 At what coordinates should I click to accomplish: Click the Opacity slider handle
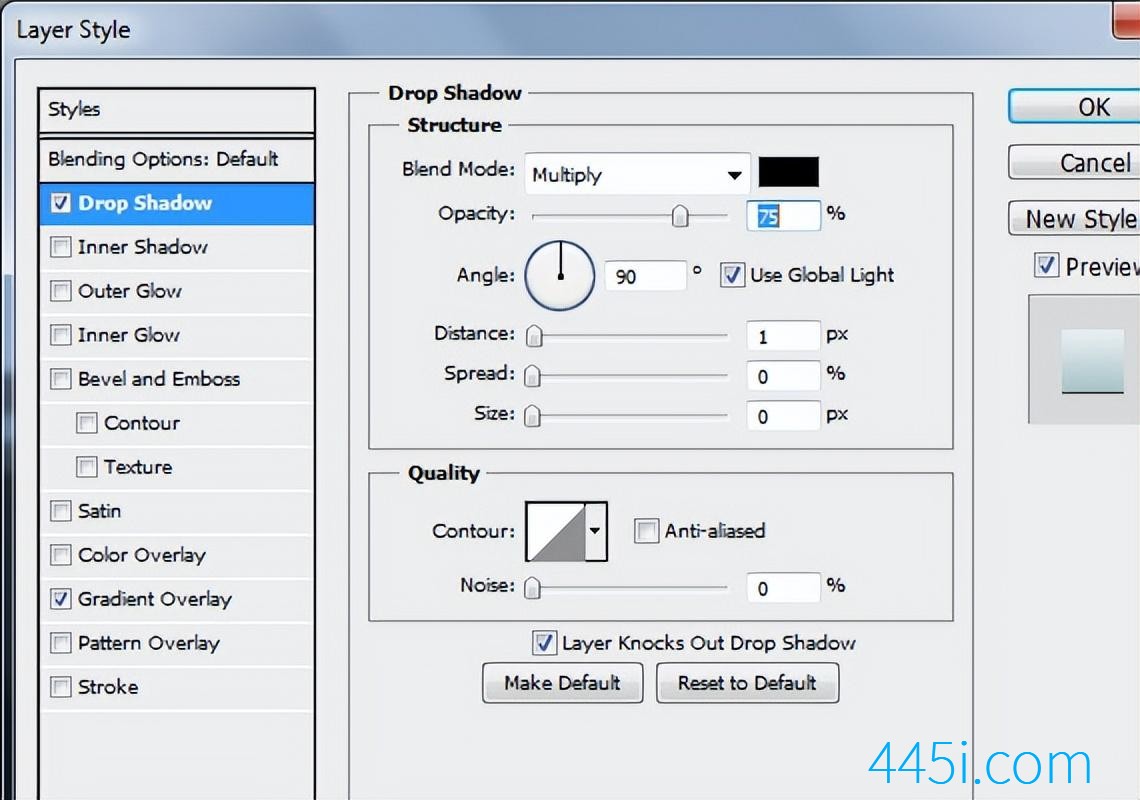680,216
